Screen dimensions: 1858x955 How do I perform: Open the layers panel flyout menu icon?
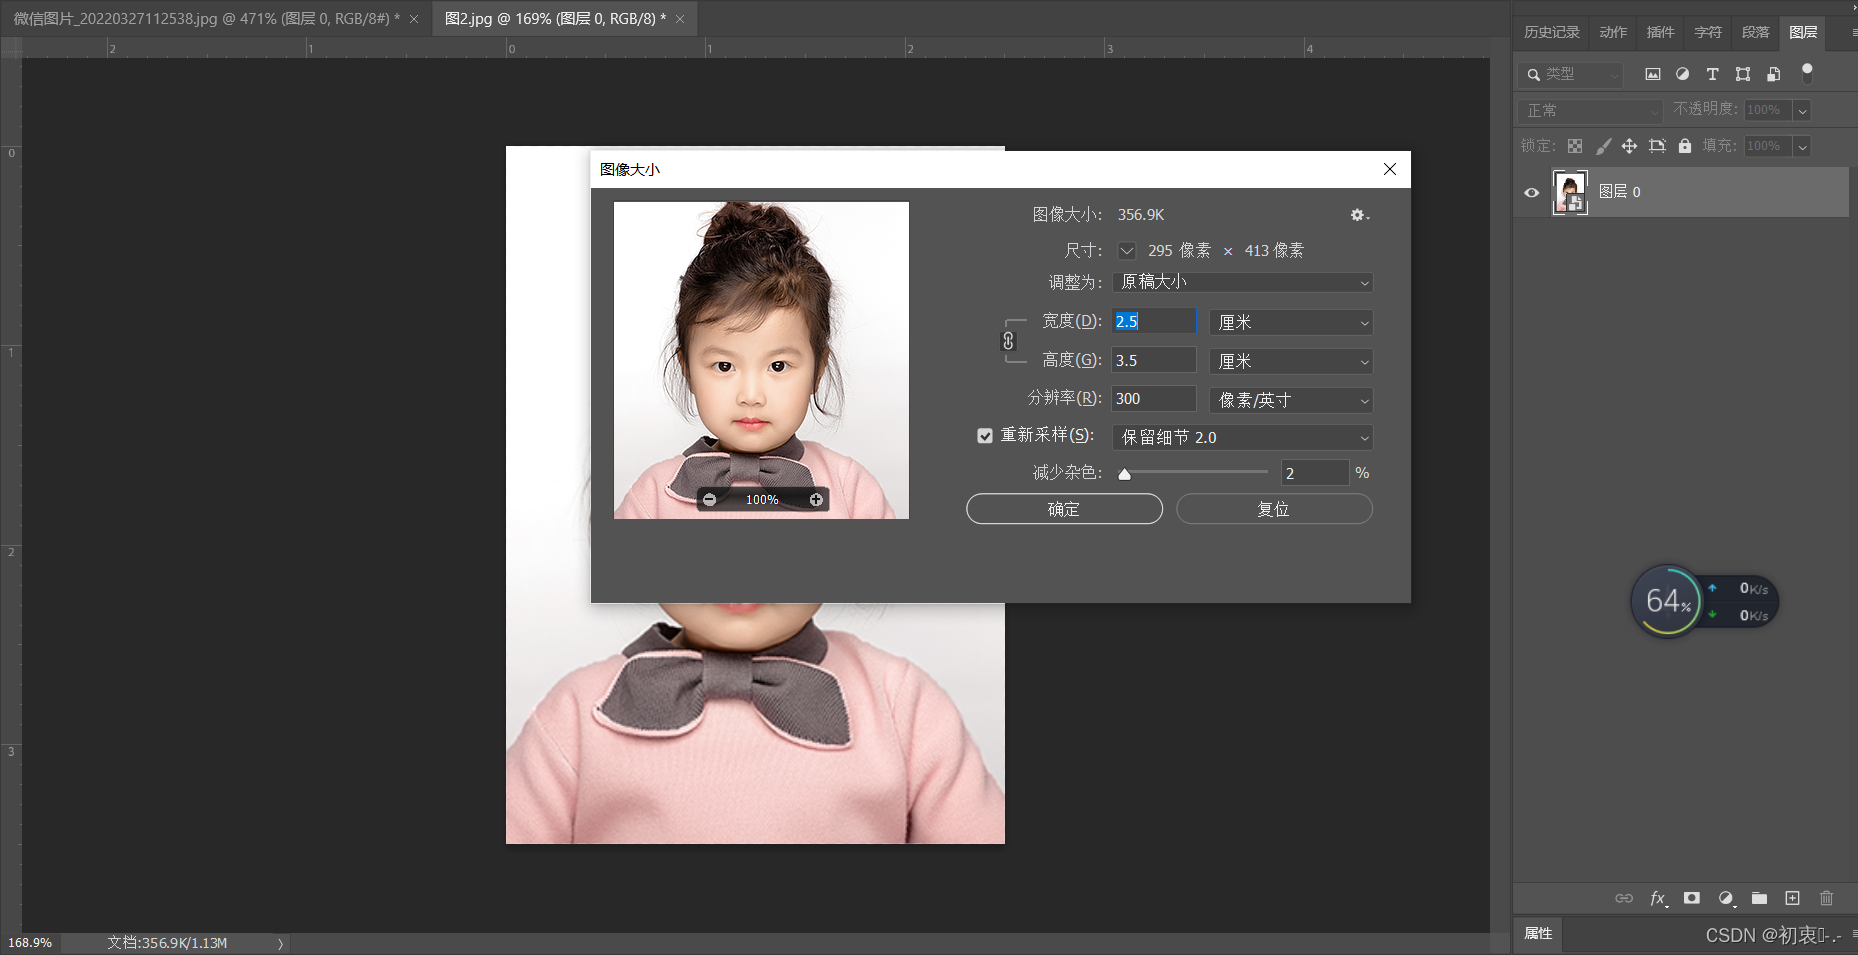[1853, 32]
